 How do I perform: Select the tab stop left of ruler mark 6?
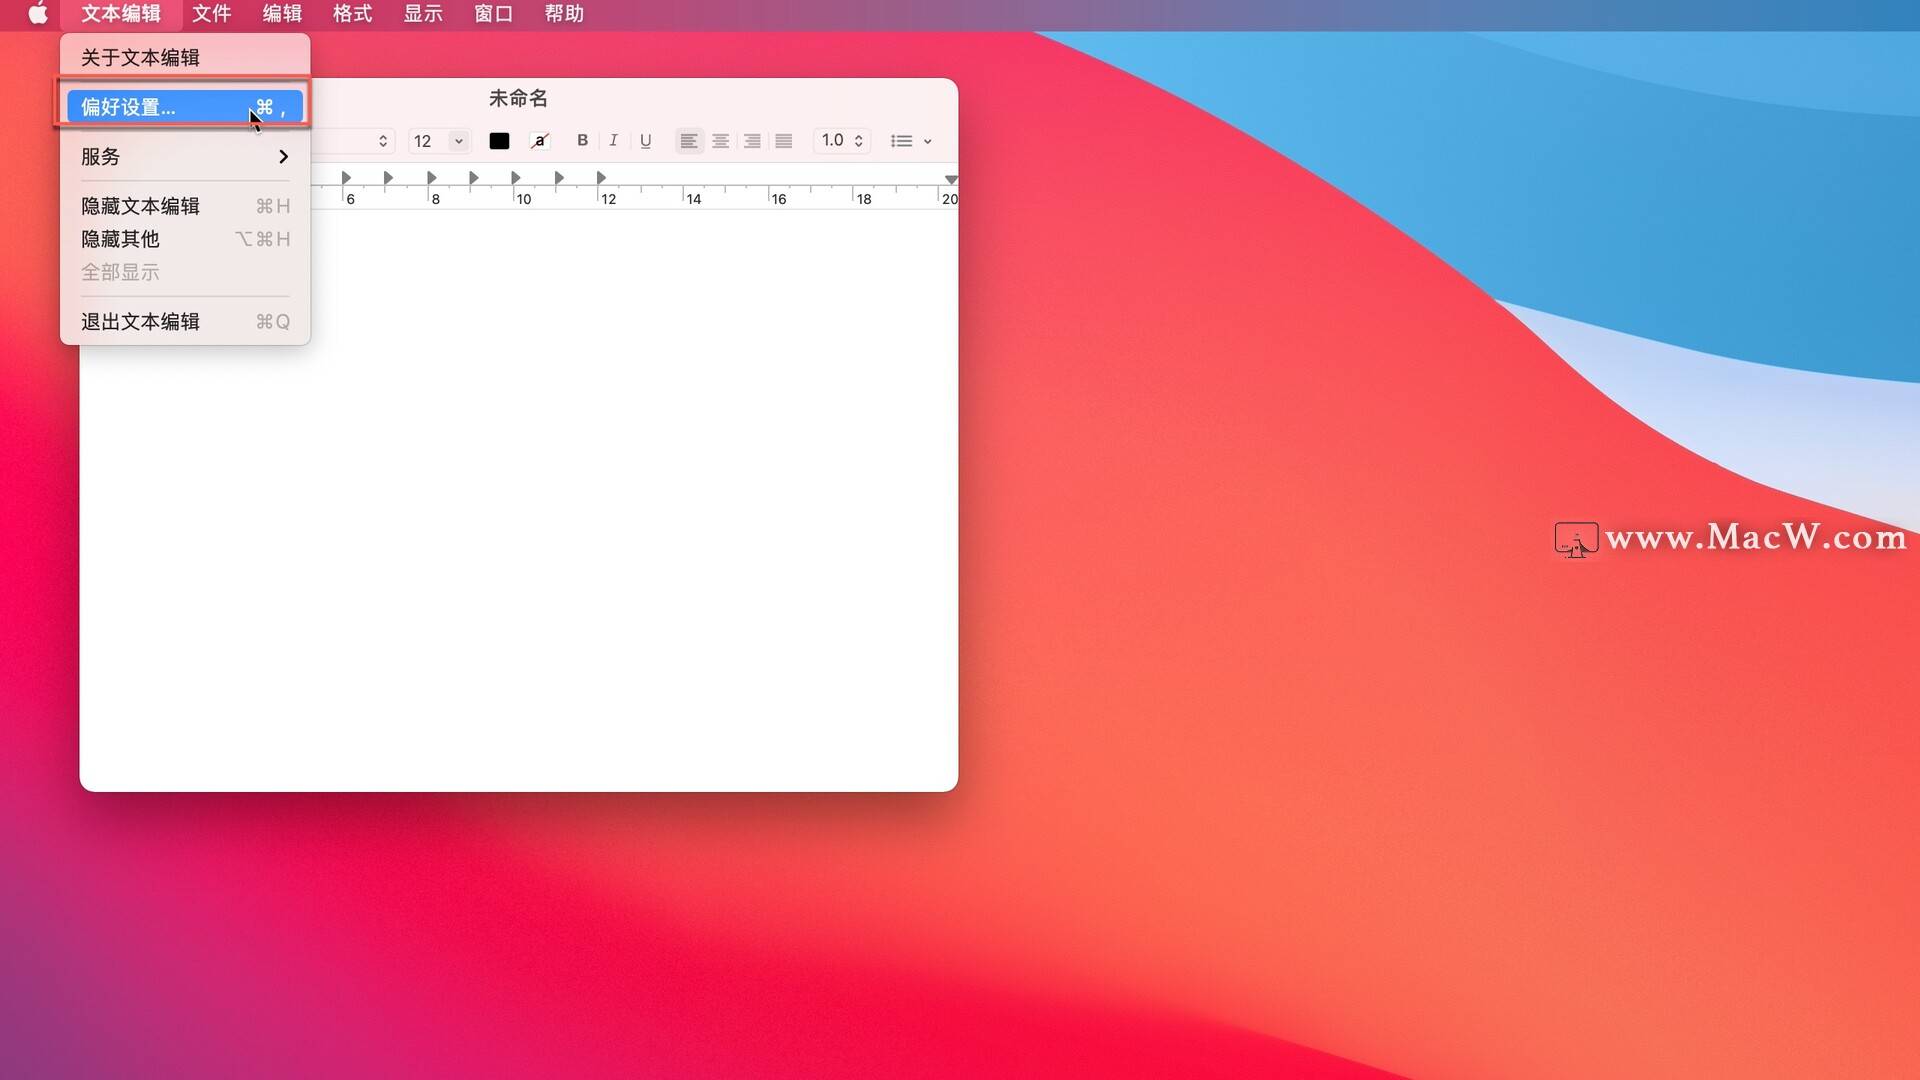[x=346, y=177]
